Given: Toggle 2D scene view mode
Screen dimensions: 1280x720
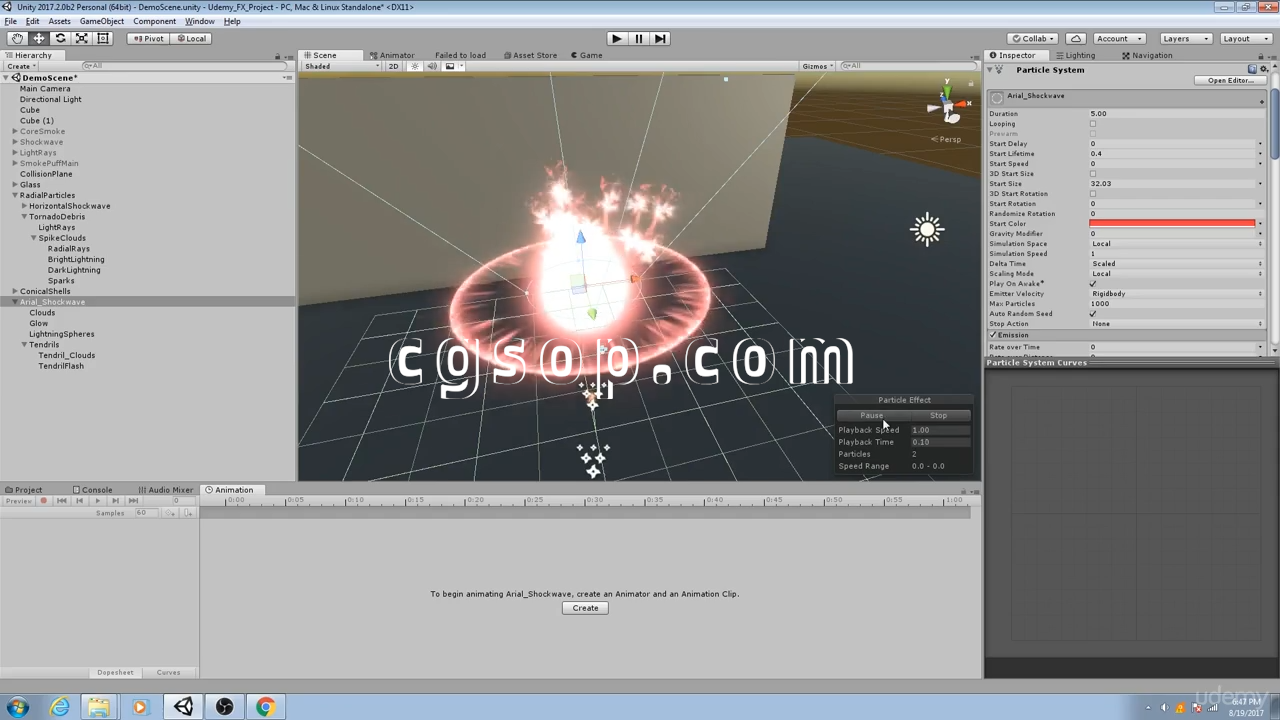Looking at the screenshot, I should tap(393, 66).
